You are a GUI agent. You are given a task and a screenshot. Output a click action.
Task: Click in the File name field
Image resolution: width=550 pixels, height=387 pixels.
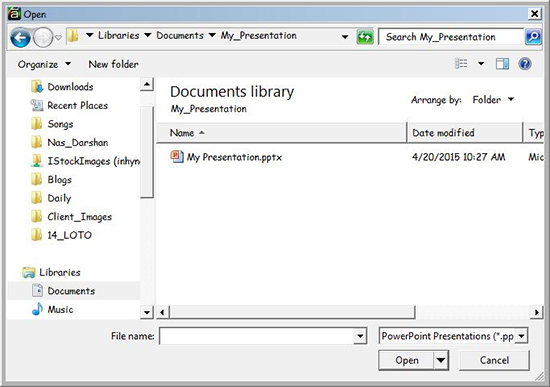(257, 336)
